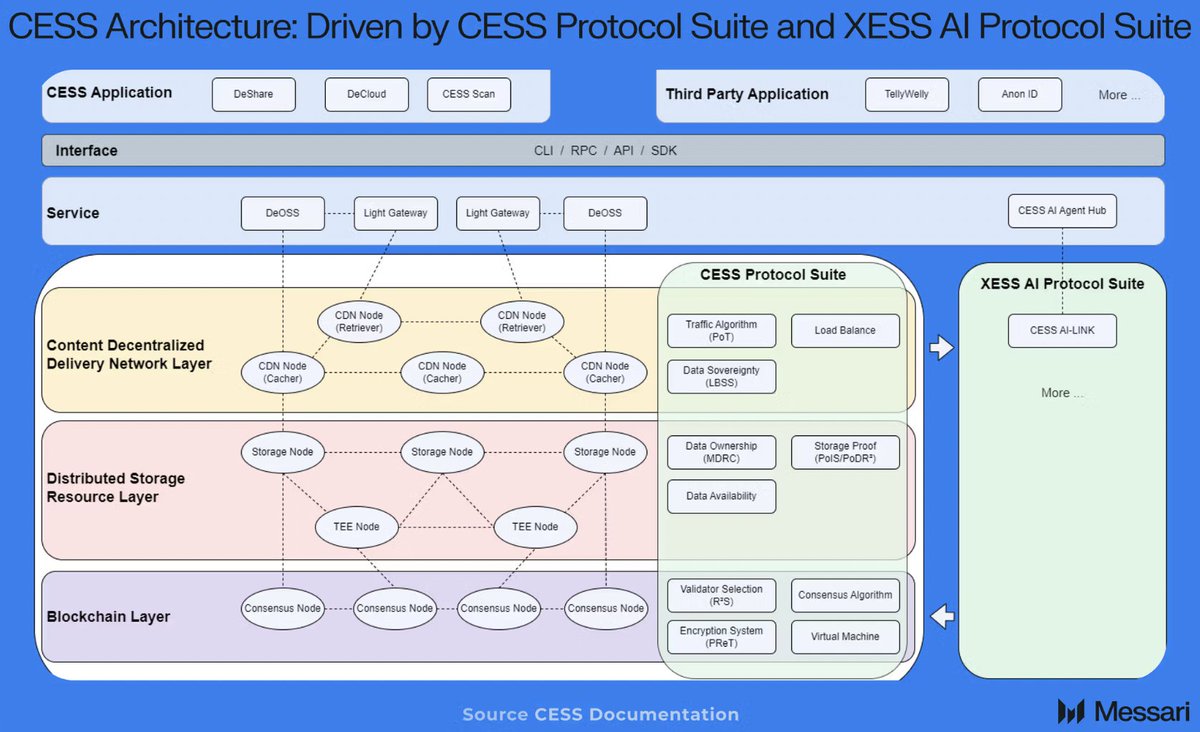This screenshot has height=732, width=1200.
Task: Select the DeCloud application box
Action: point(368,95)
